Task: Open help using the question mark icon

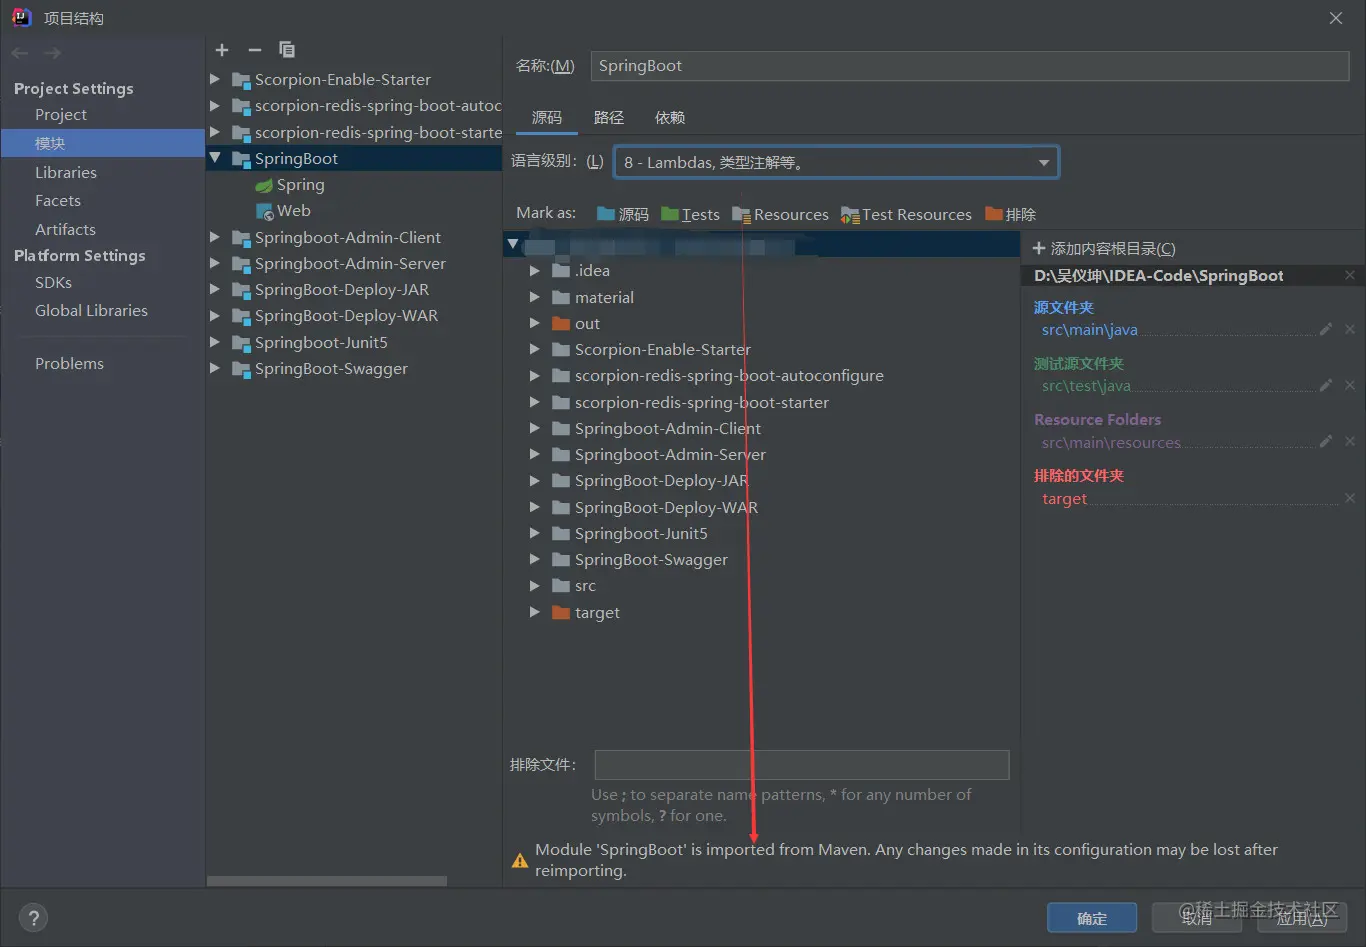Action: tap(33, 917)
